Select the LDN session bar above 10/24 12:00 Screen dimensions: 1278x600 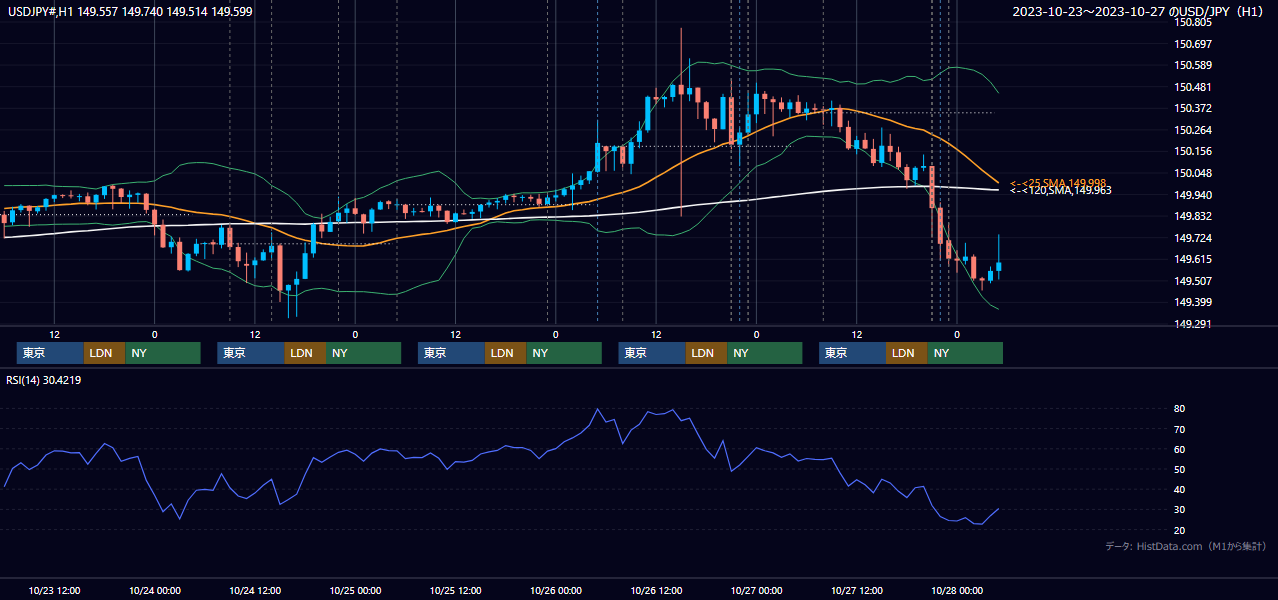[x=304, y=353]
